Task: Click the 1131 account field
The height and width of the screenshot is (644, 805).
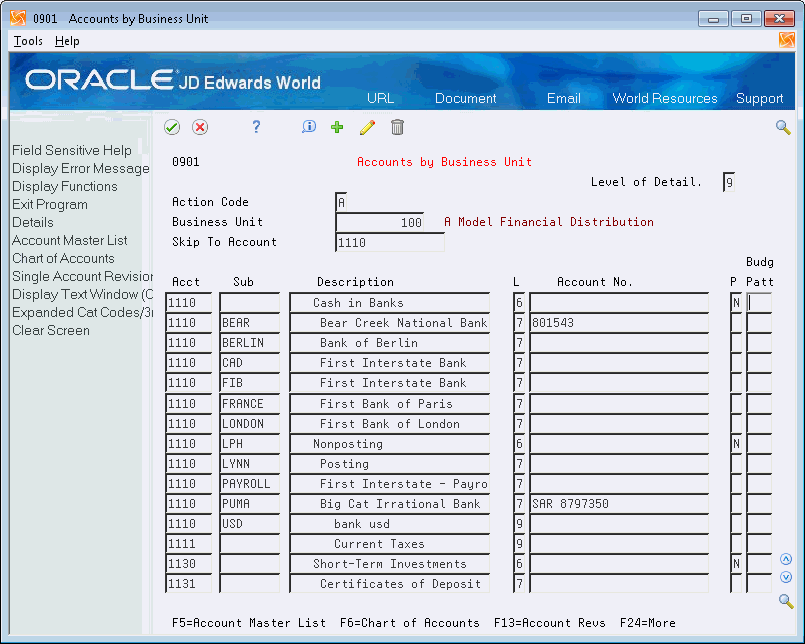Action: click(188, 584)
